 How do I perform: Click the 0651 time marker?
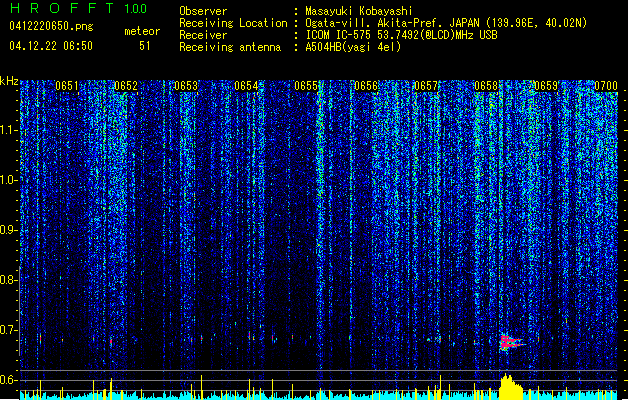pos(67,86)
